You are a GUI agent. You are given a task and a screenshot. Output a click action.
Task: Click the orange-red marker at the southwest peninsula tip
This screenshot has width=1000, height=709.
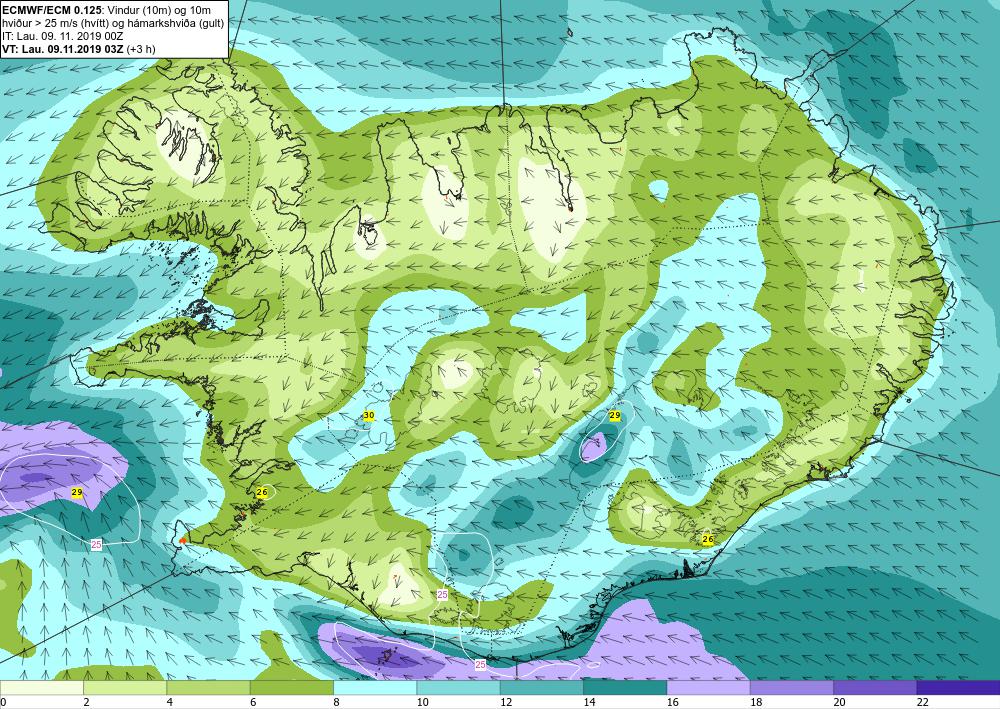182,540
